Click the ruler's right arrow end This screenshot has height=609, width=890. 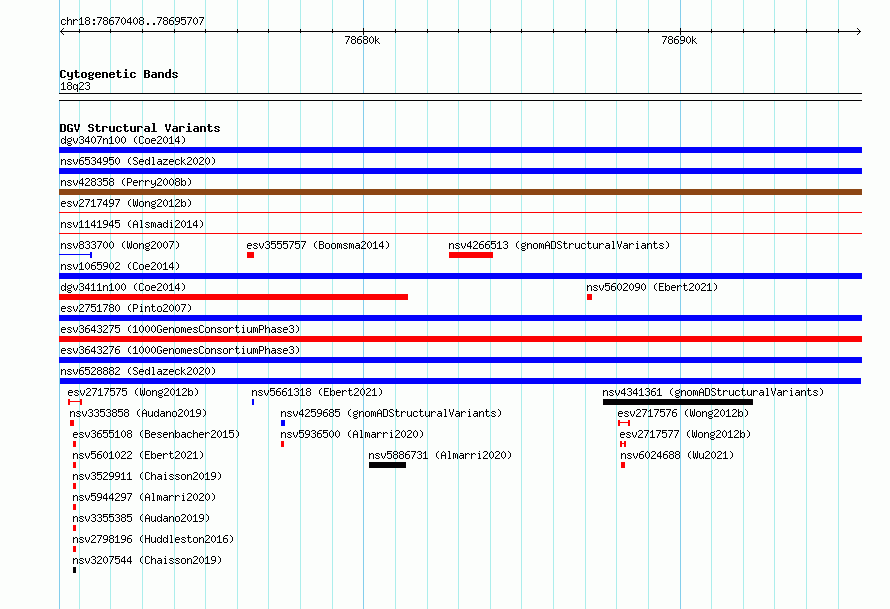tap(859, 32)
